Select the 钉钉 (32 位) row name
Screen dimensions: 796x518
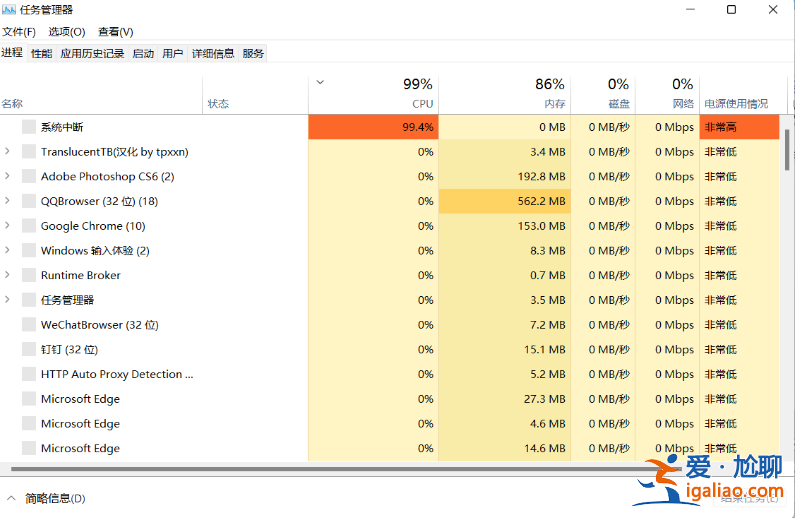click(69, 349)
